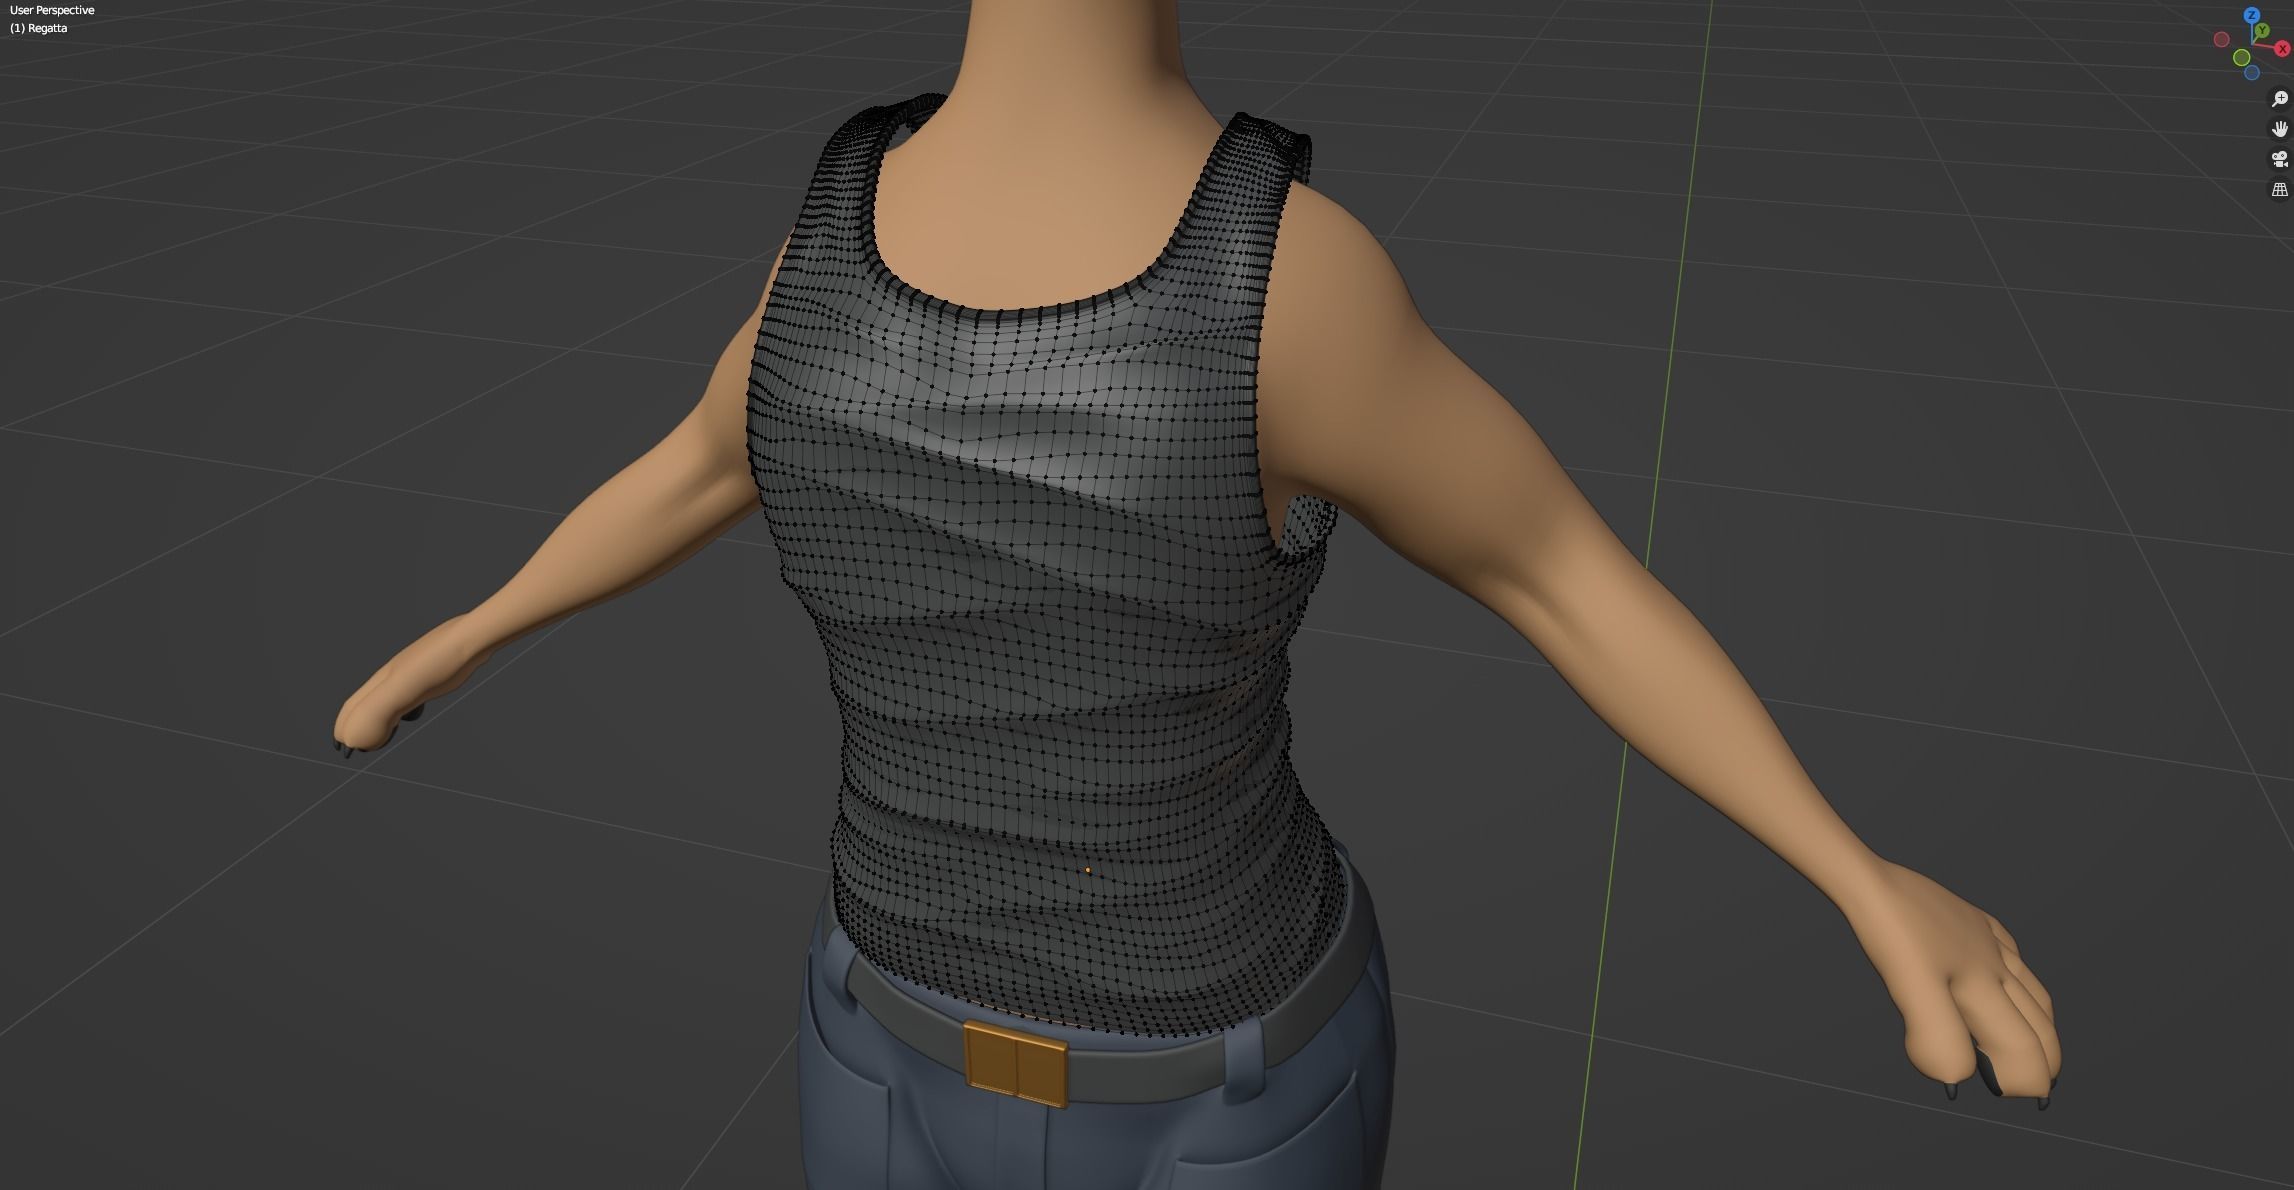
Task: Toggle perspective/orthographic with grid icon
Action: coord(2280,189)
